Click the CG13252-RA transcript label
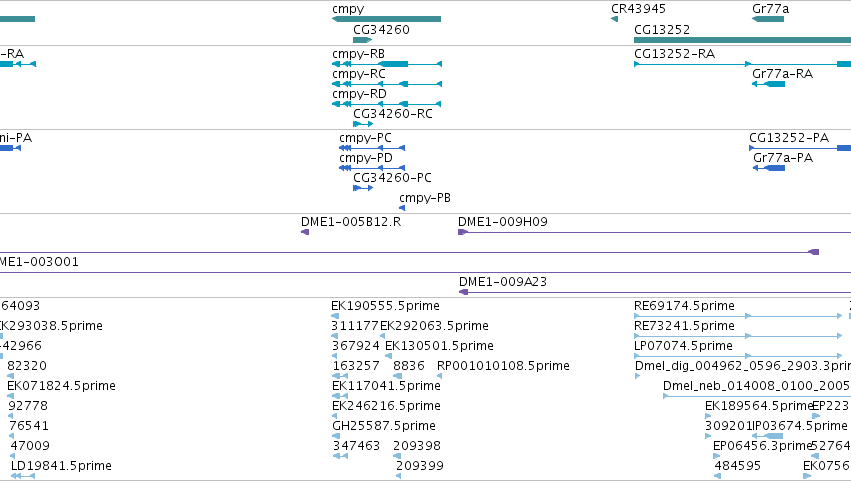This screenshot has width=851, height=481. (674, 53)
